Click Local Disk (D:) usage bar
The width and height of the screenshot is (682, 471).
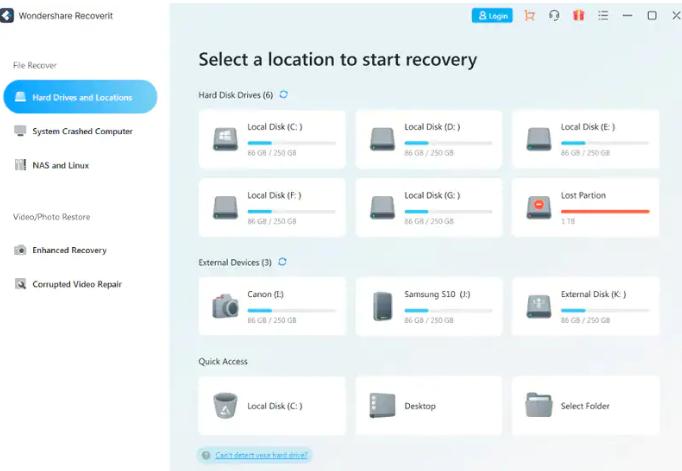(447, 143)
